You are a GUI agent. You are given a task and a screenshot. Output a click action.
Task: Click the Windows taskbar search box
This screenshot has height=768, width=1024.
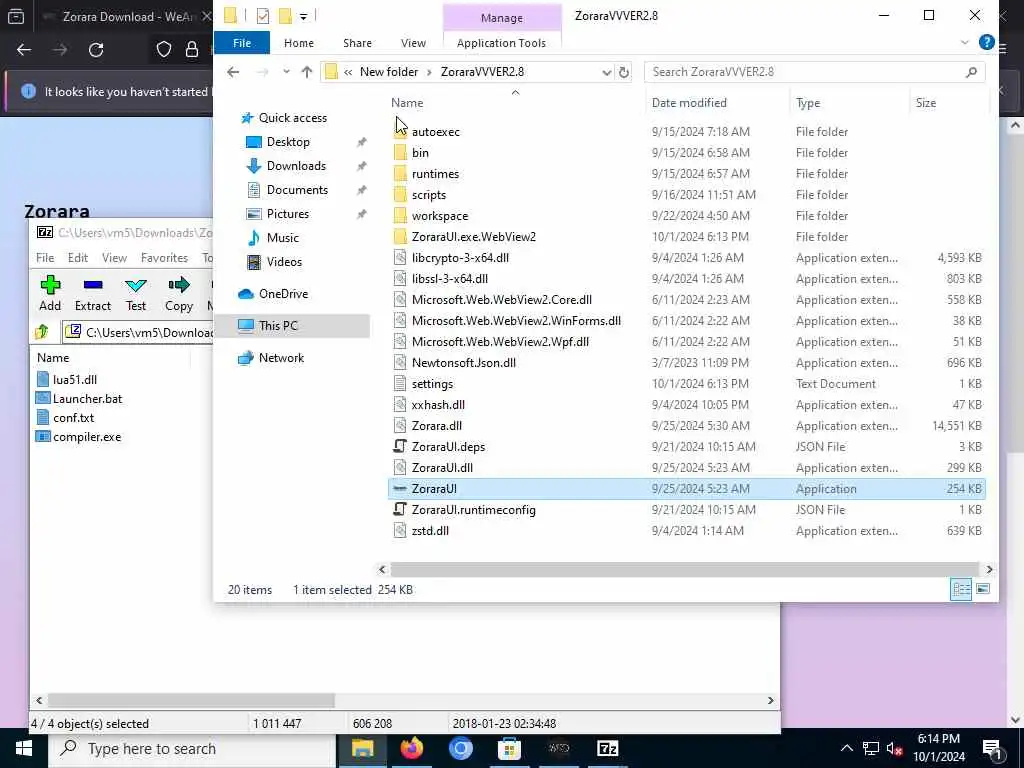click(x=192, y=748)
